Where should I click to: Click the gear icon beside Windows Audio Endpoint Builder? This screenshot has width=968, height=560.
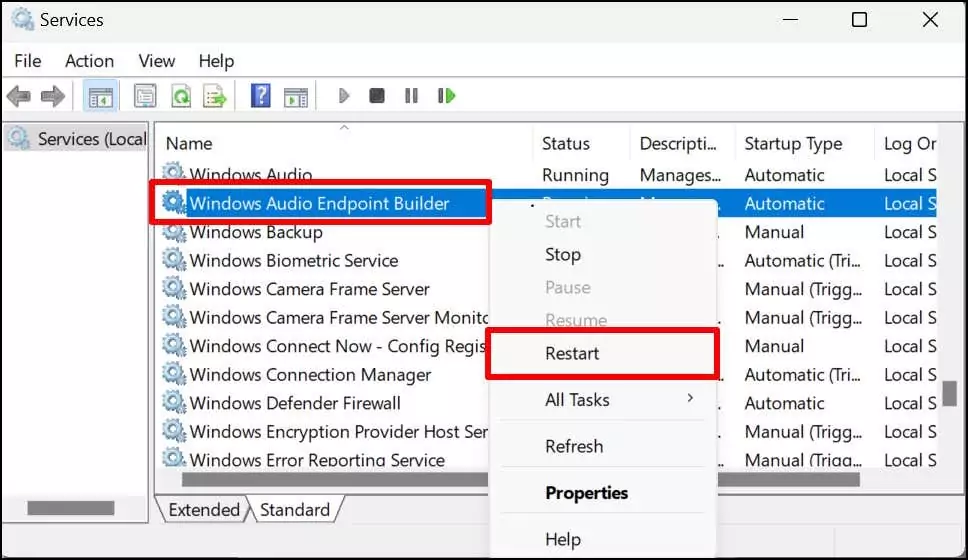tap(173, 203)
